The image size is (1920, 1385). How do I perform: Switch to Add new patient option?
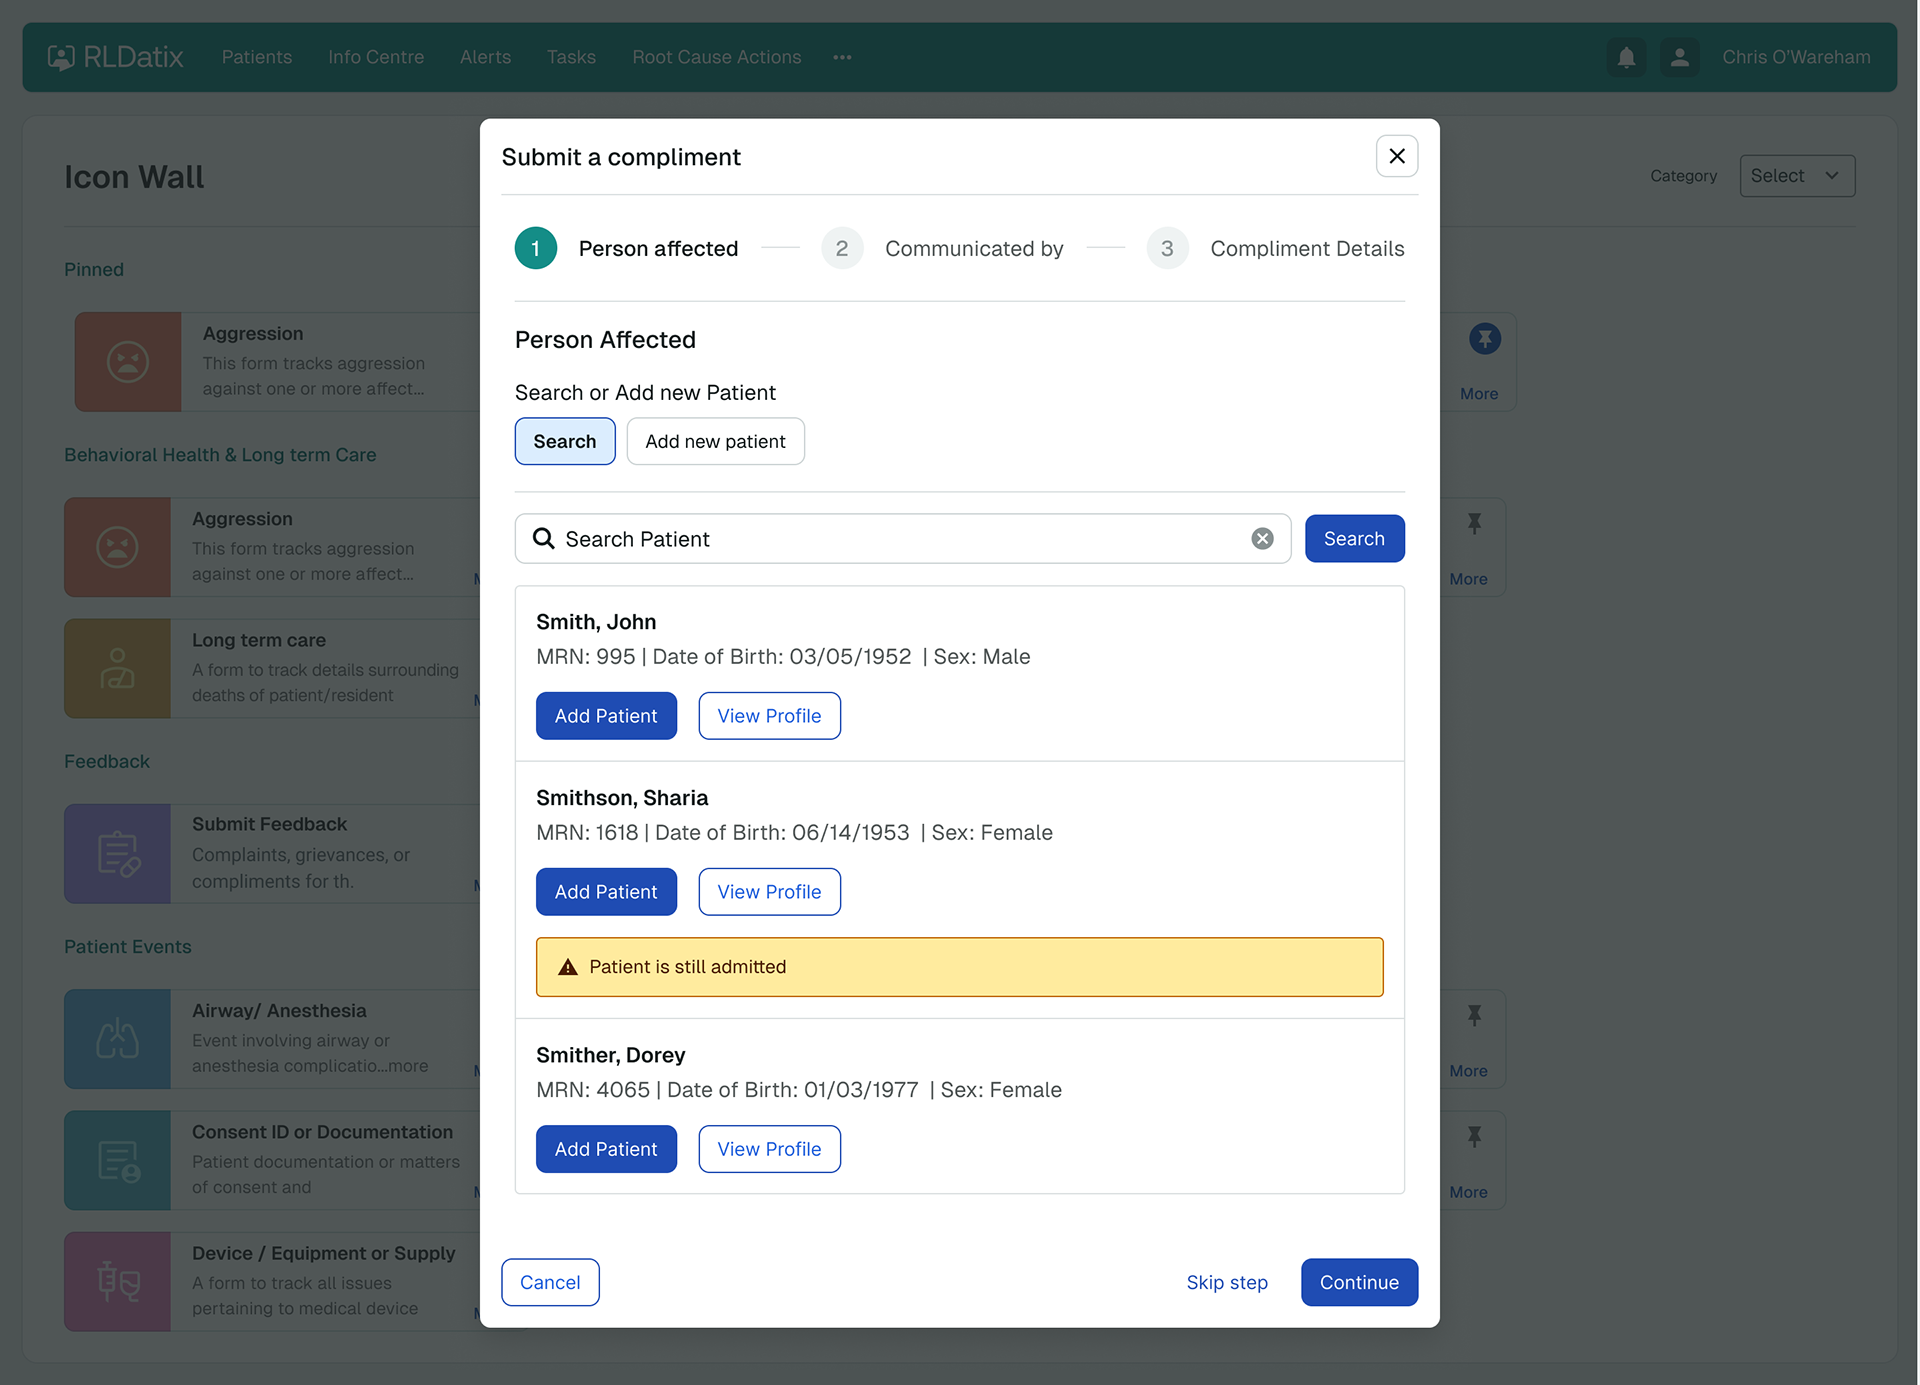pyautogui.click(x=715, y=441)
